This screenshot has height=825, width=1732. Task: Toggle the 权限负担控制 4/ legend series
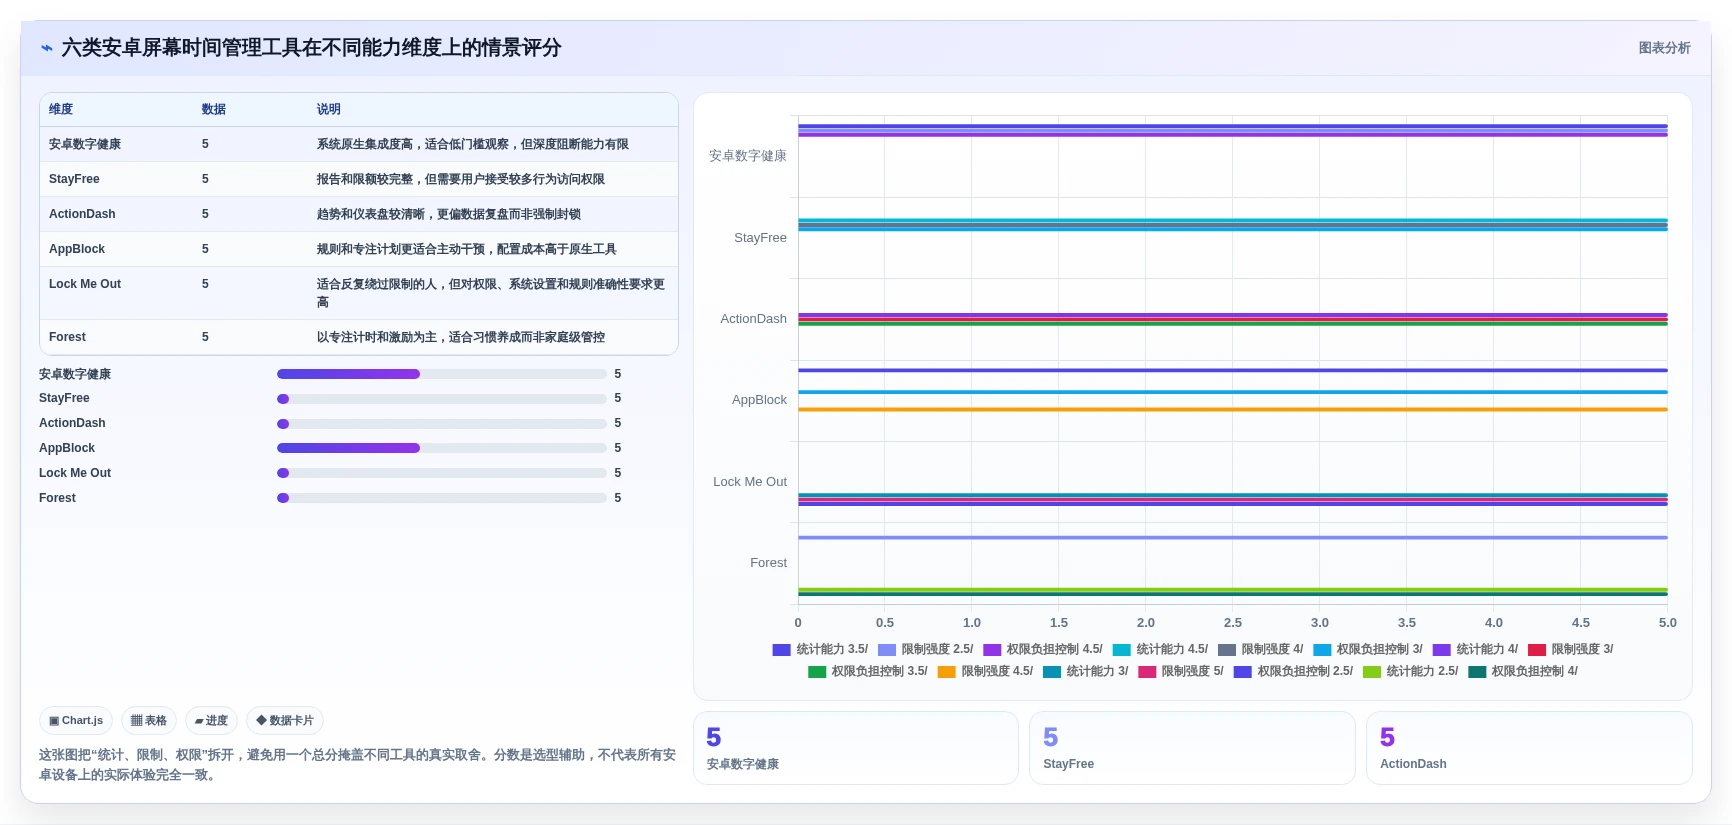1522,671
